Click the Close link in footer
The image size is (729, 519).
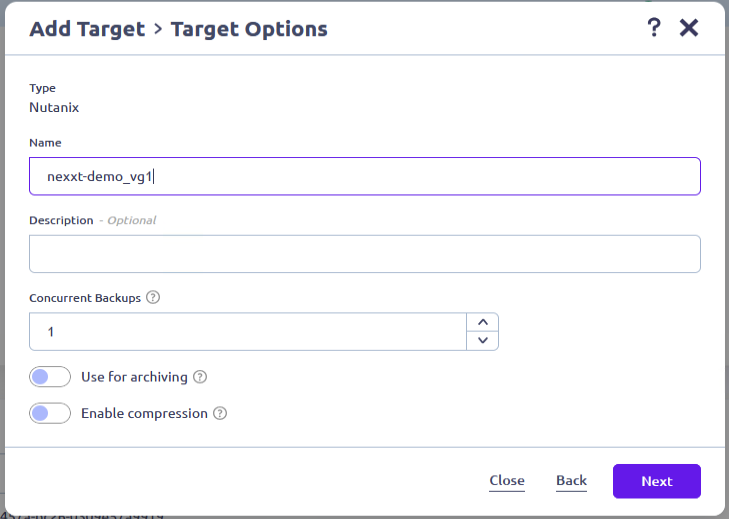[507, 481]
